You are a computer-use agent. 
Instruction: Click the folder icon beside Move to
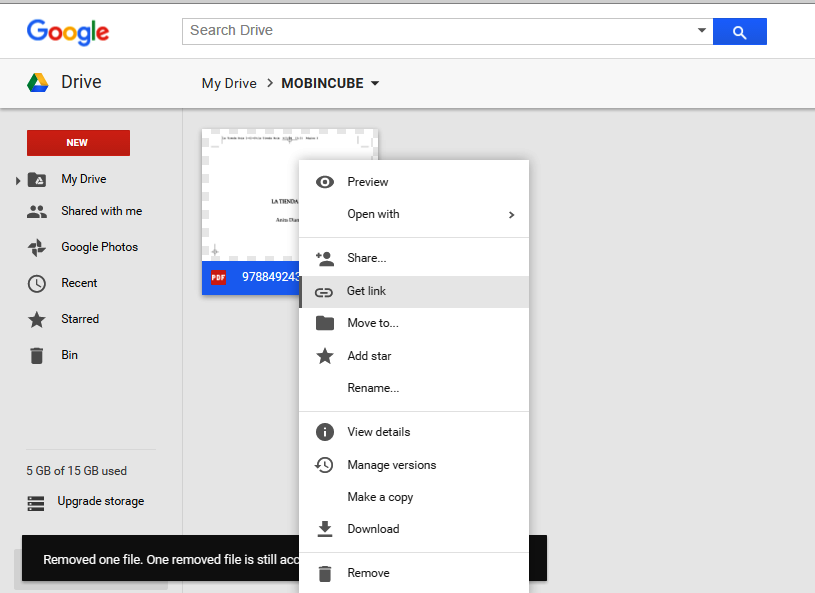tap(325, 323)
